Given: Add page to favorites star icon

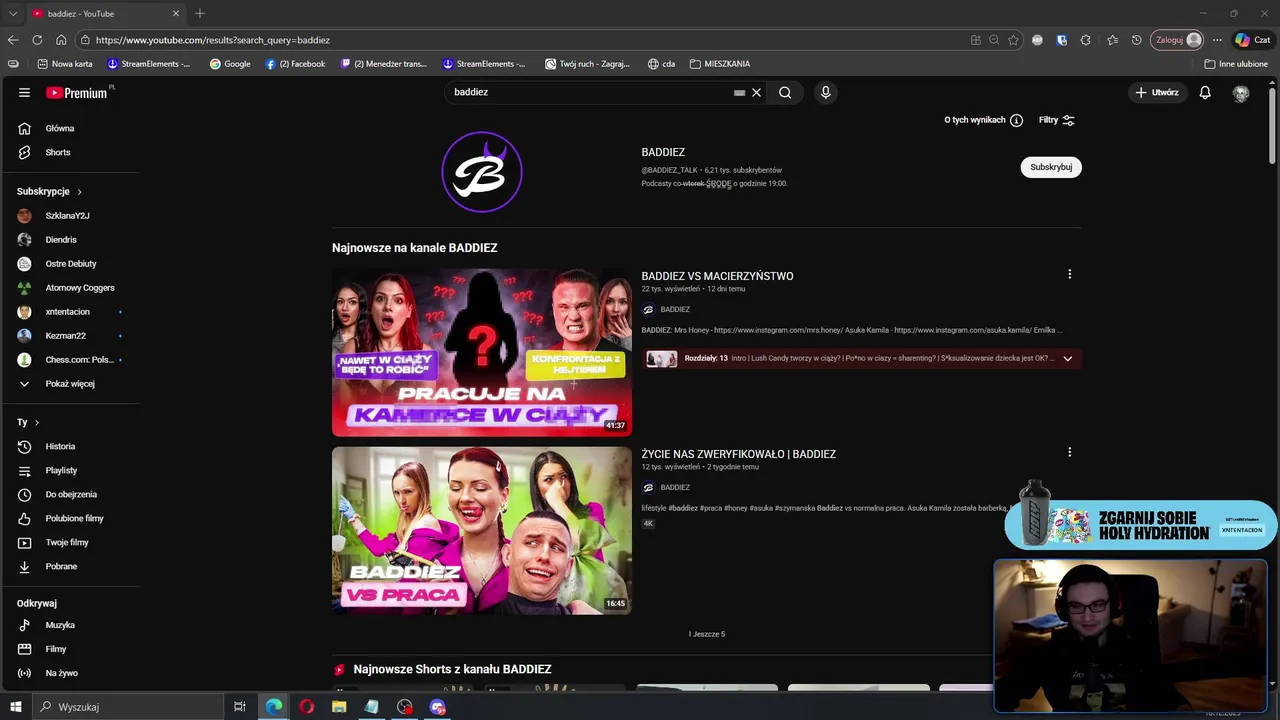Looking at the screenshot, I should 1013,40.
